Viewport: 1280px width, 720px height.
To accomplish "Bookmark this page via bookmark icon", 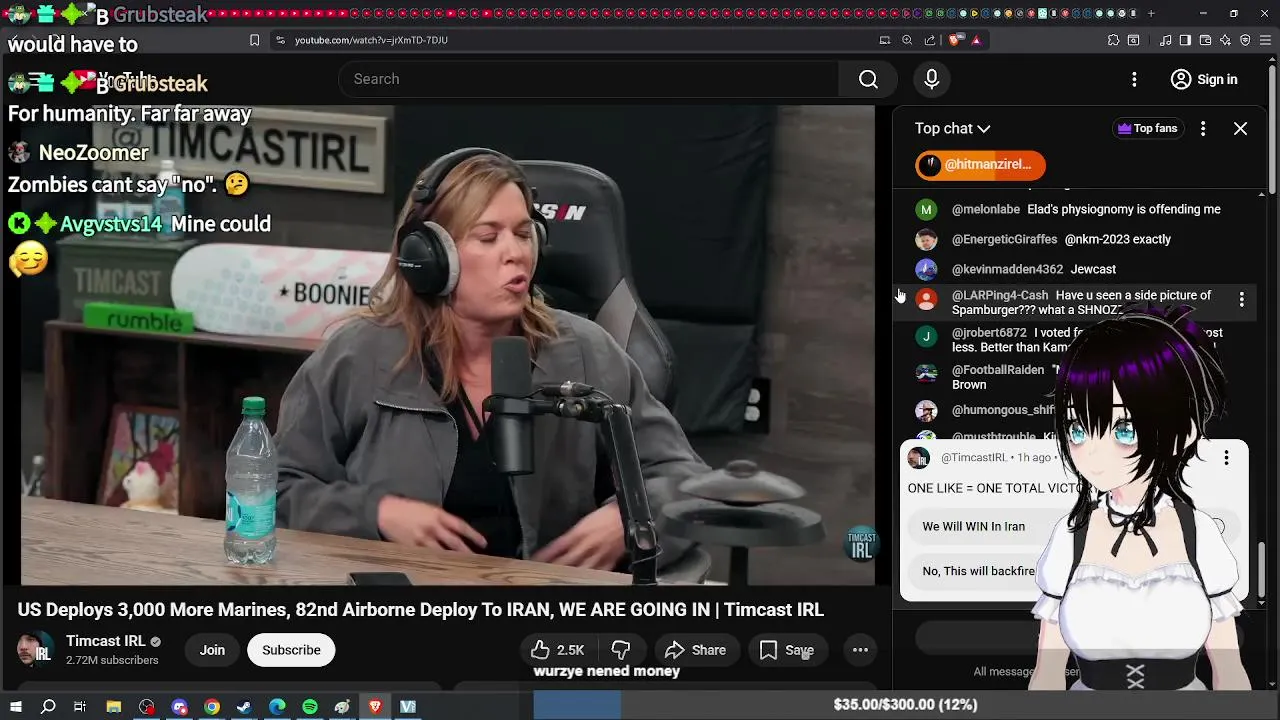I will (255, 40).
